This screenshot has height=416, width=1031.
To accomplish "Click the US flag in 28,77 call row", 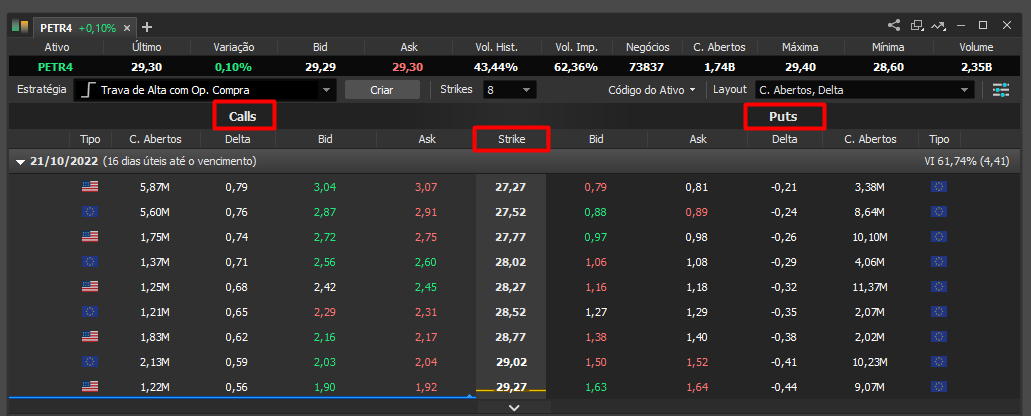I will coord(90,336).
